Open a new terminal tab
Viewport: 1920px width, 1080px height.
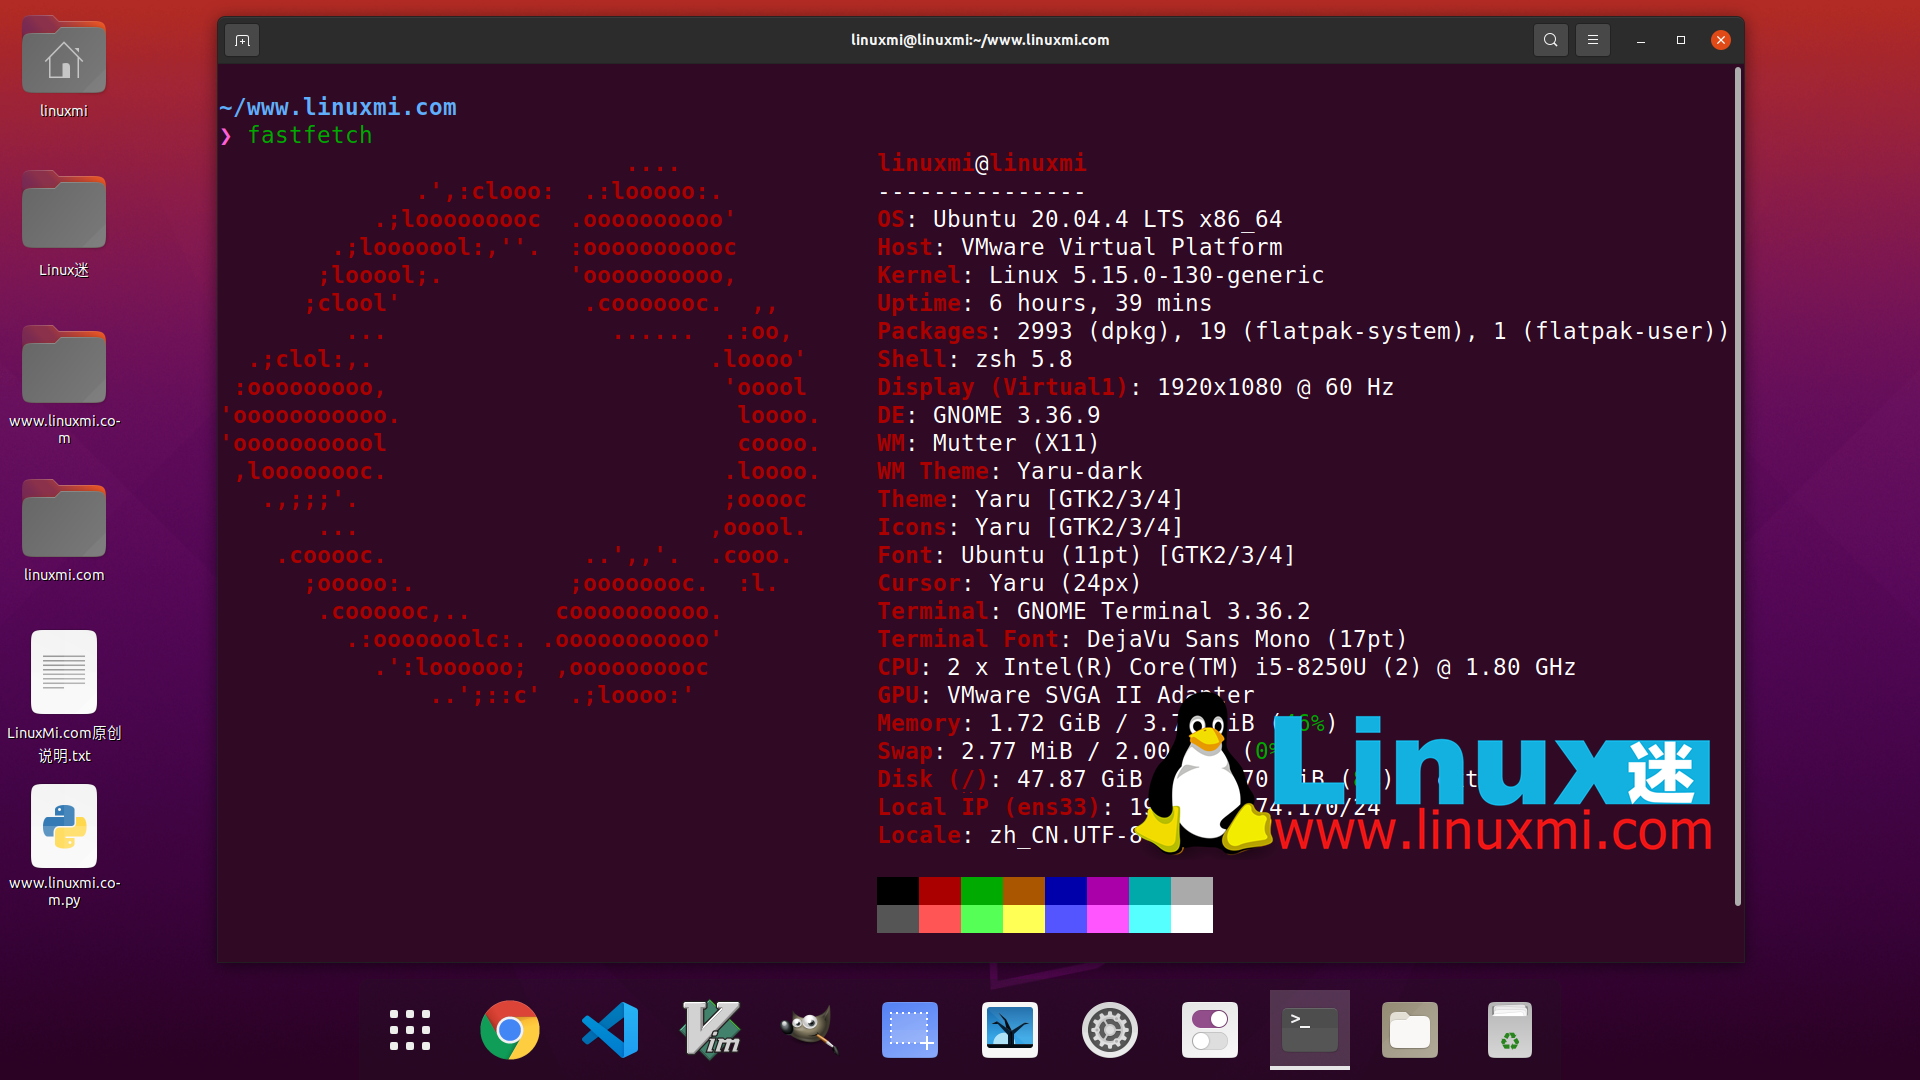[x=242, y=40]
